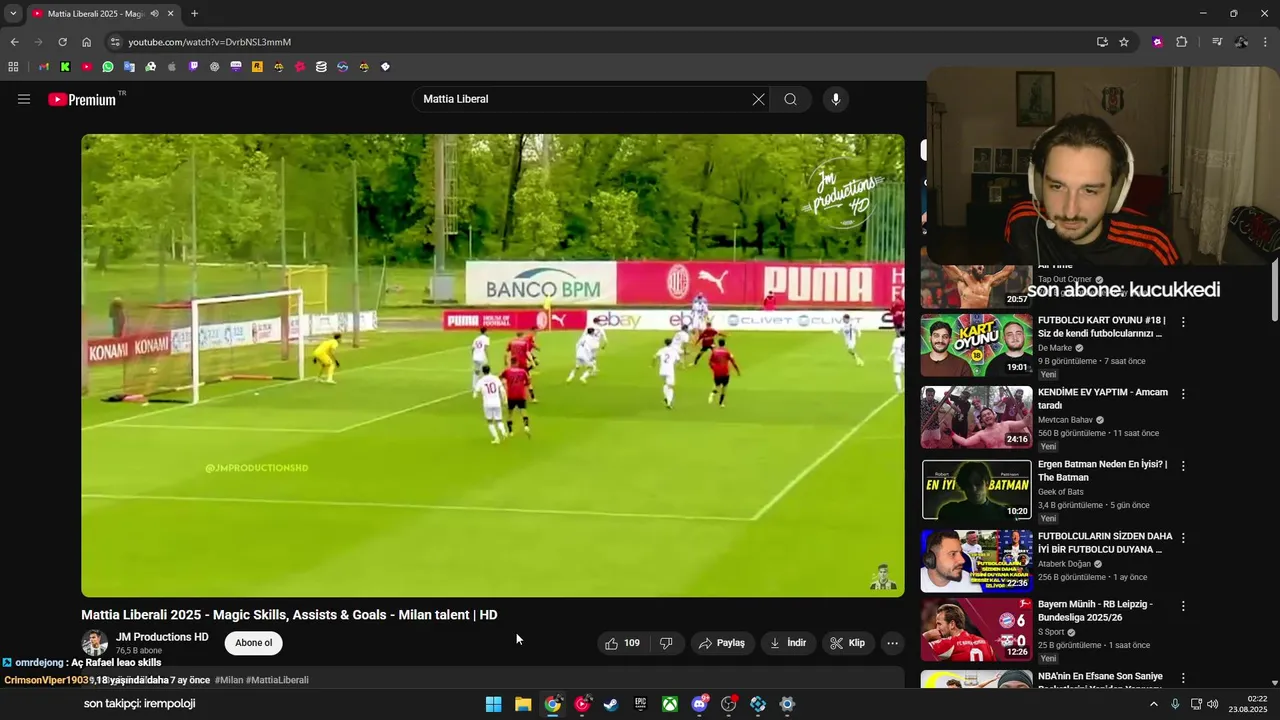Open the Kick bookmark
This screenshot has height=720, width=1280.
tap(65, 67)
